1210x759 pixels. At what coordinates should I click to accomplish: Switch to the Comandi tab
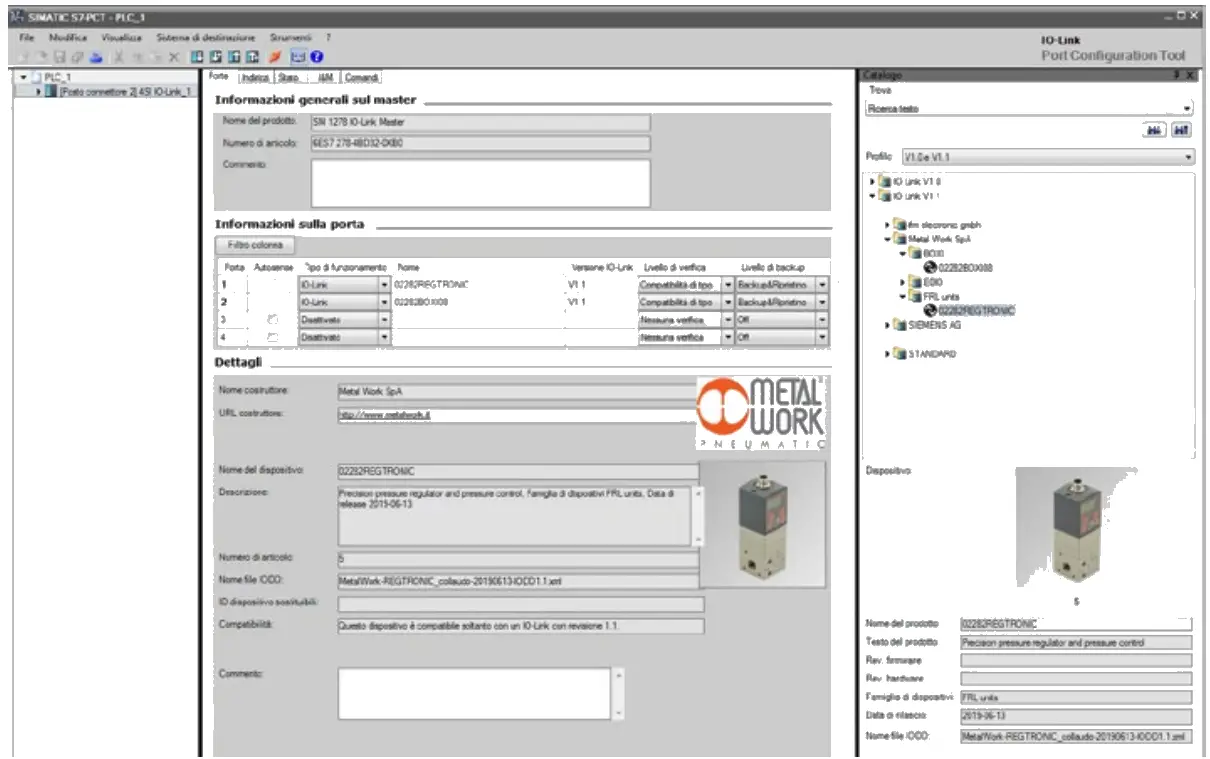pyautogui.click(x=362, y=77)
